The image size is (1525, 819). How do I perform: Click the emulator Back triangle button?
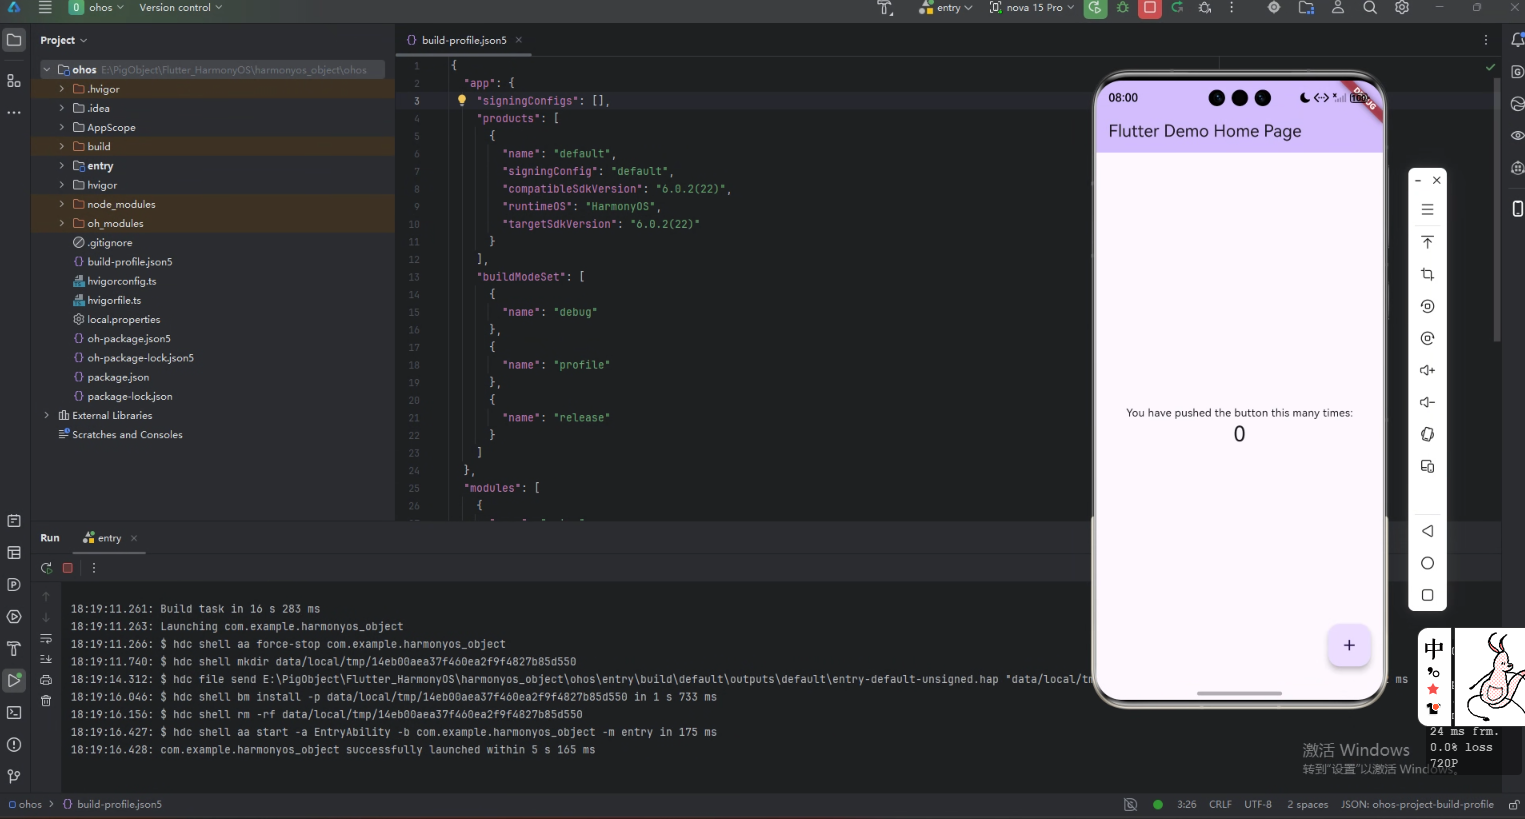tap(1427, 531)
